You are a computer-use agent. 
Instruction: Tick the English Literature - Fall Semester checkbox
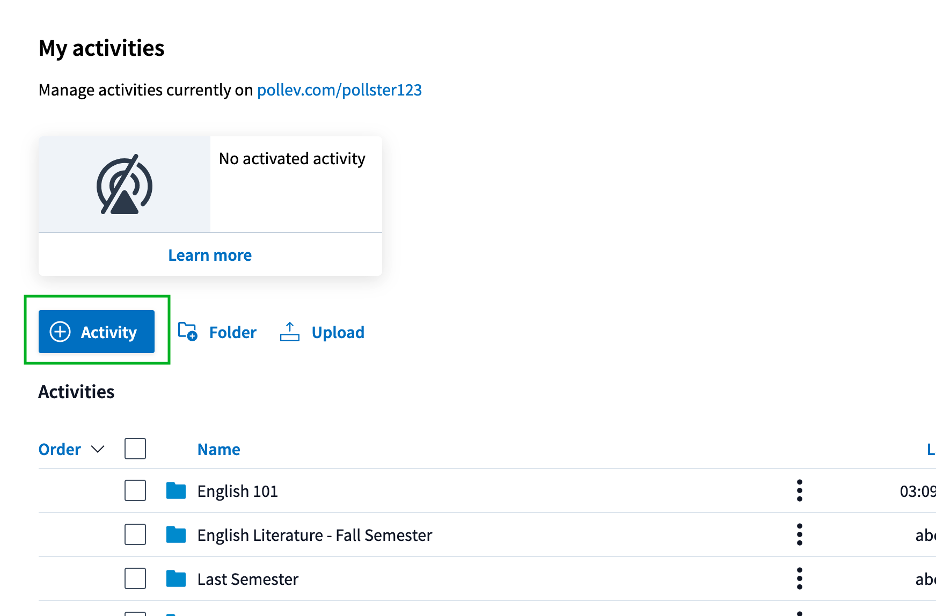pyautogui.click(x=135, y=535)
